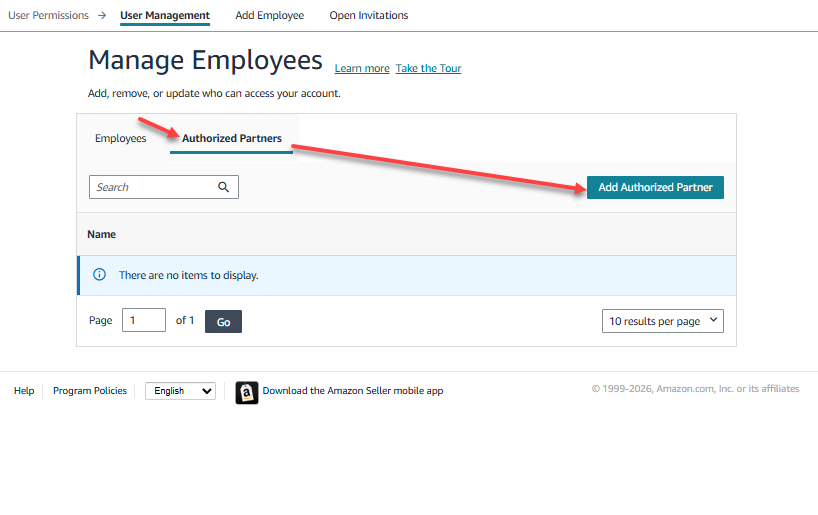This screenshot has height=515, width=818.
Task: Click the Manage Employees heading
Action: pyautogui.click(x=206, y=60)
